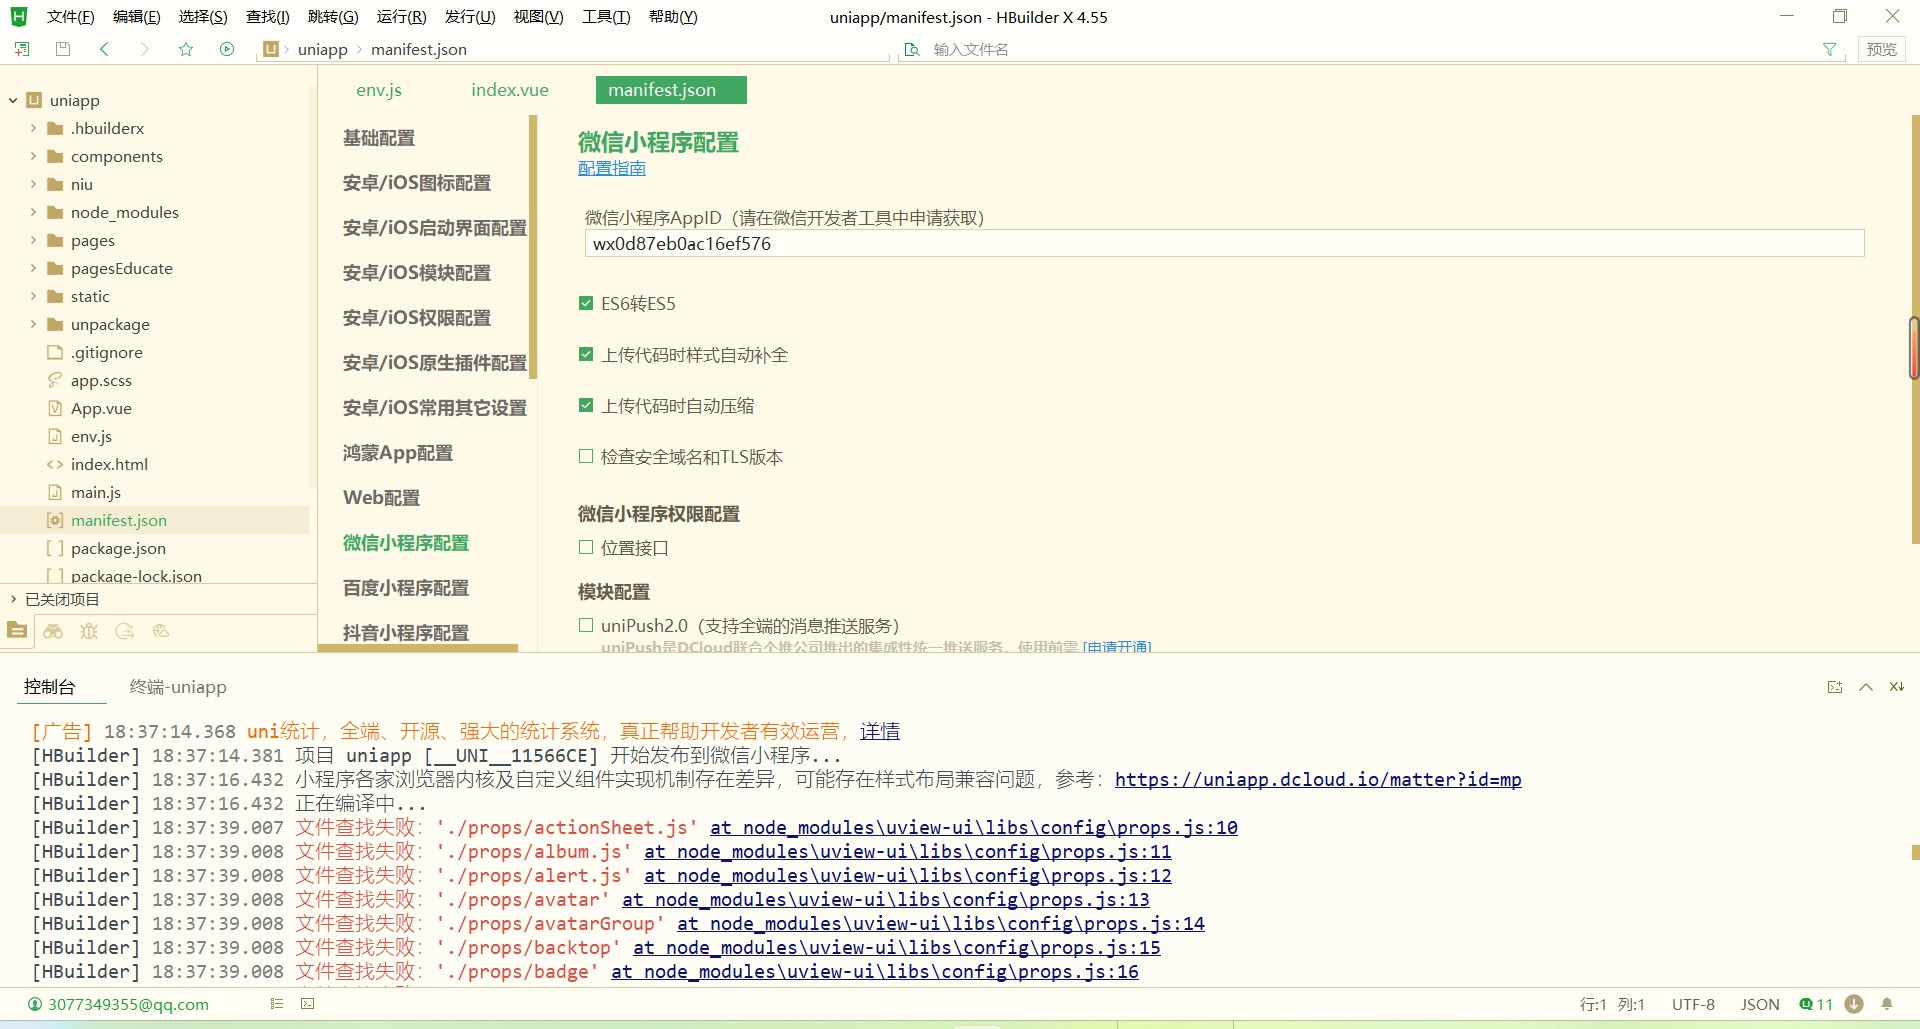Click the config category list vertical scrollbar

click(533, 247)
